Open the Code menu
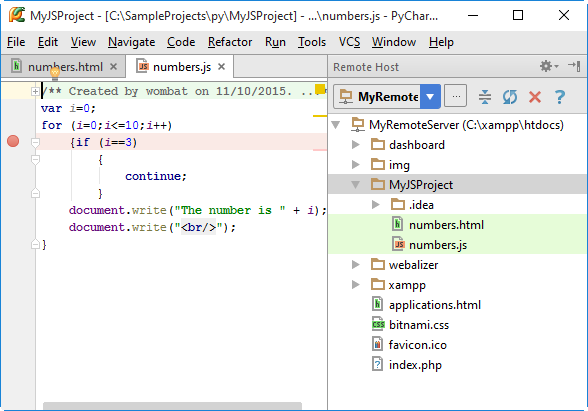This screenshot has height=411, width=588. (x=181, y=42)
